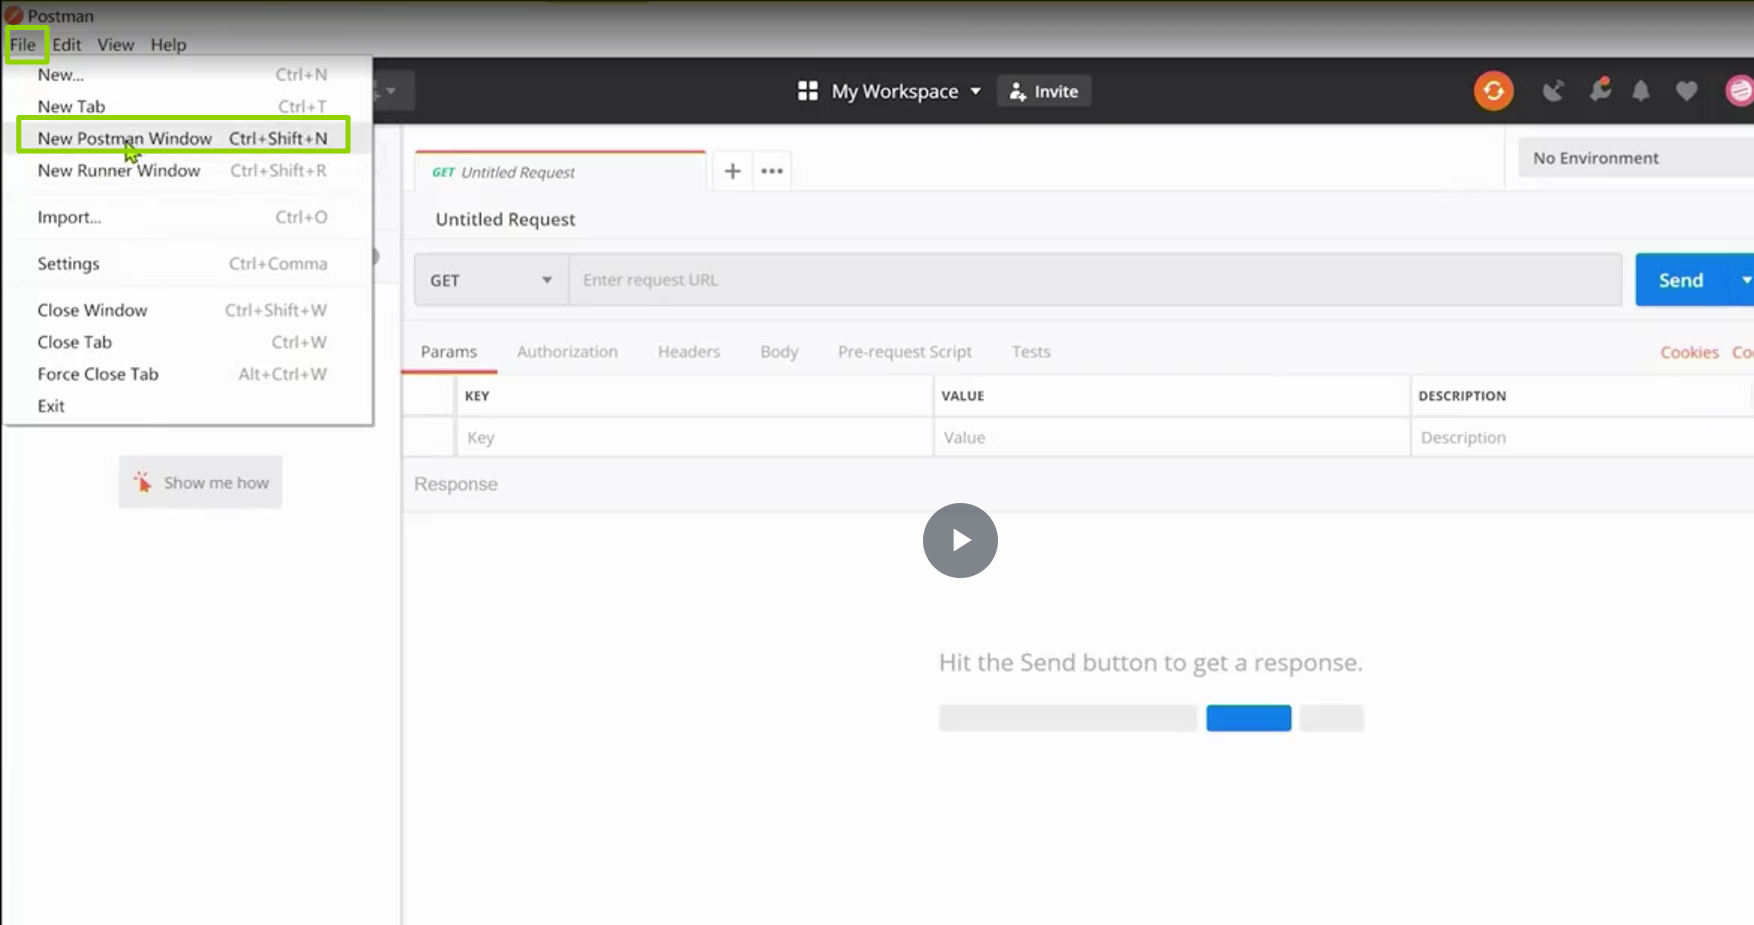
Task: Click the Description input cell
Action: coord(1582,438)
